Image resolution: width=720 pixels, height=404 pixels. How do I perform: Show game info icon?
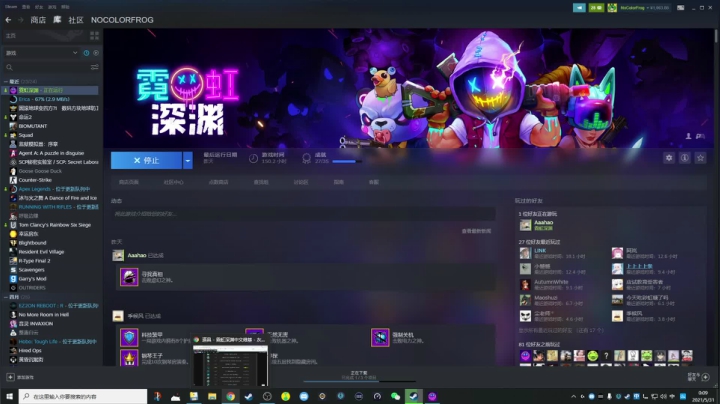coord(685,158)
